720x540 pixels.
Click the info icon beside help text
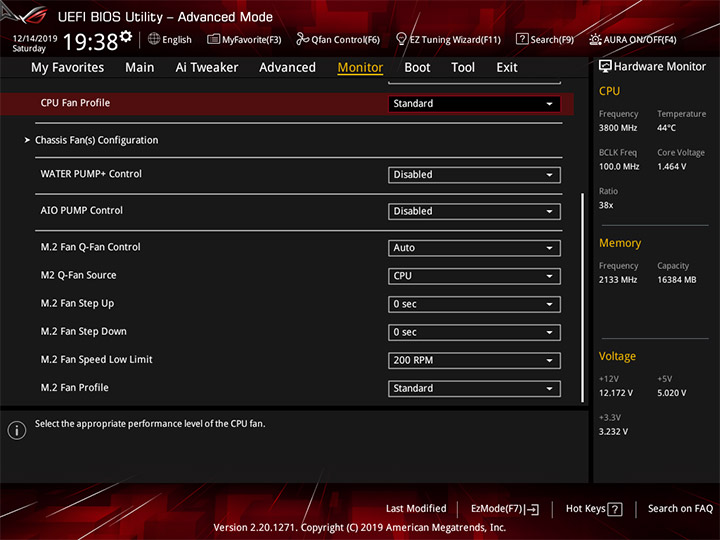[17, 430]
